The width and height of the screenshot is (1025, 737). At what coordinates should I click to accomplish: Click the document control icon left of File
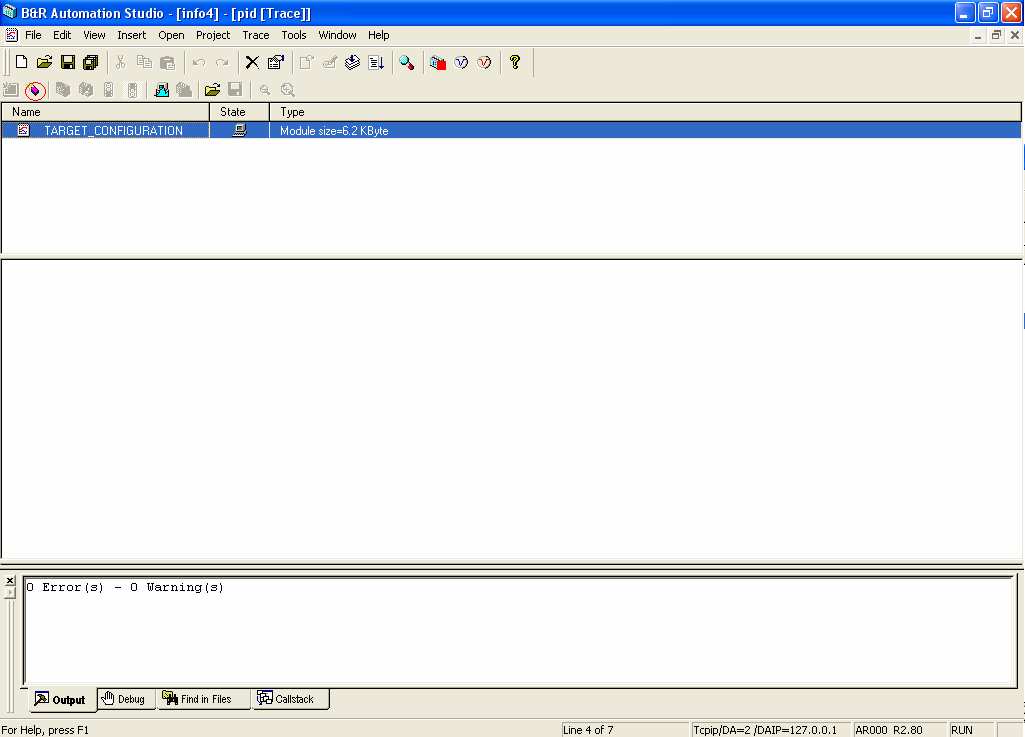click(x=11, y=35)
